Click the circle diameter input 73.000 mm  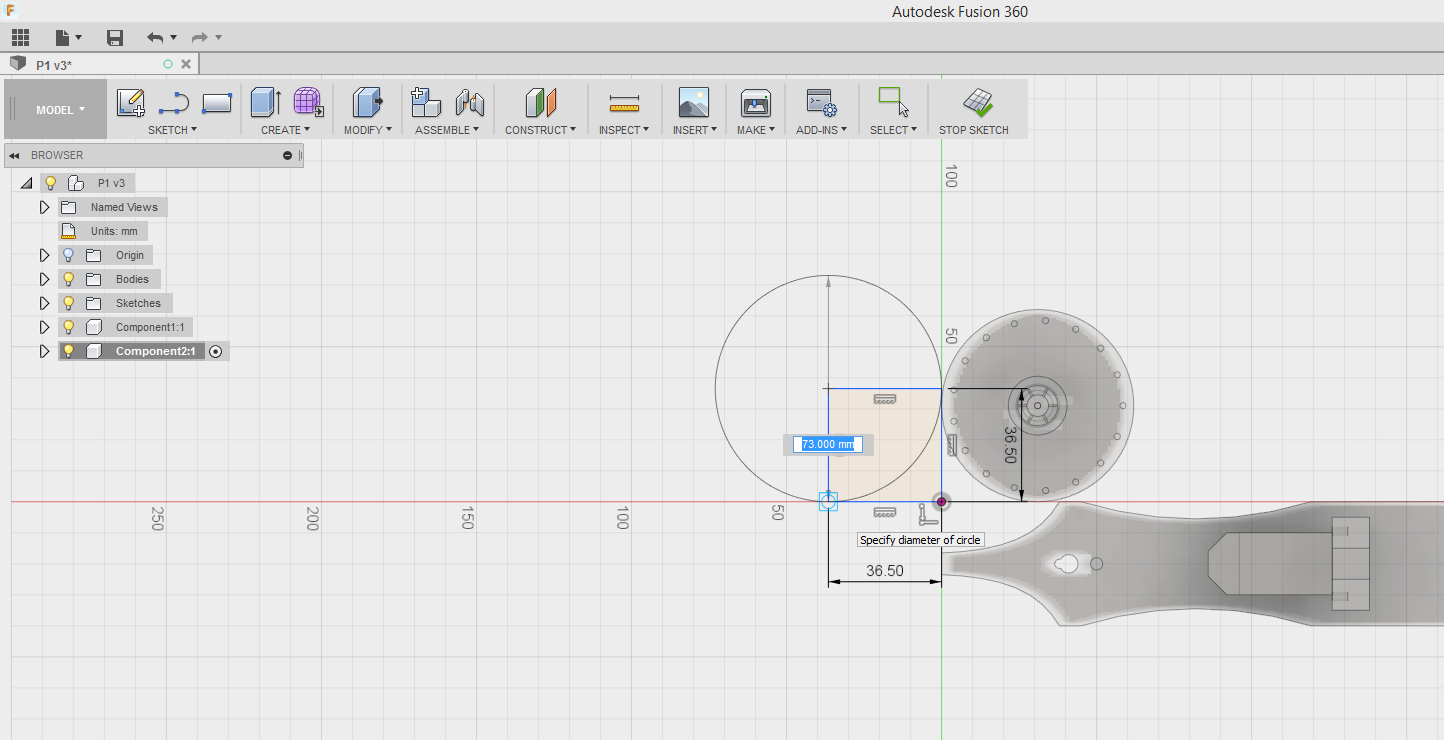click(x=828, y=444)
